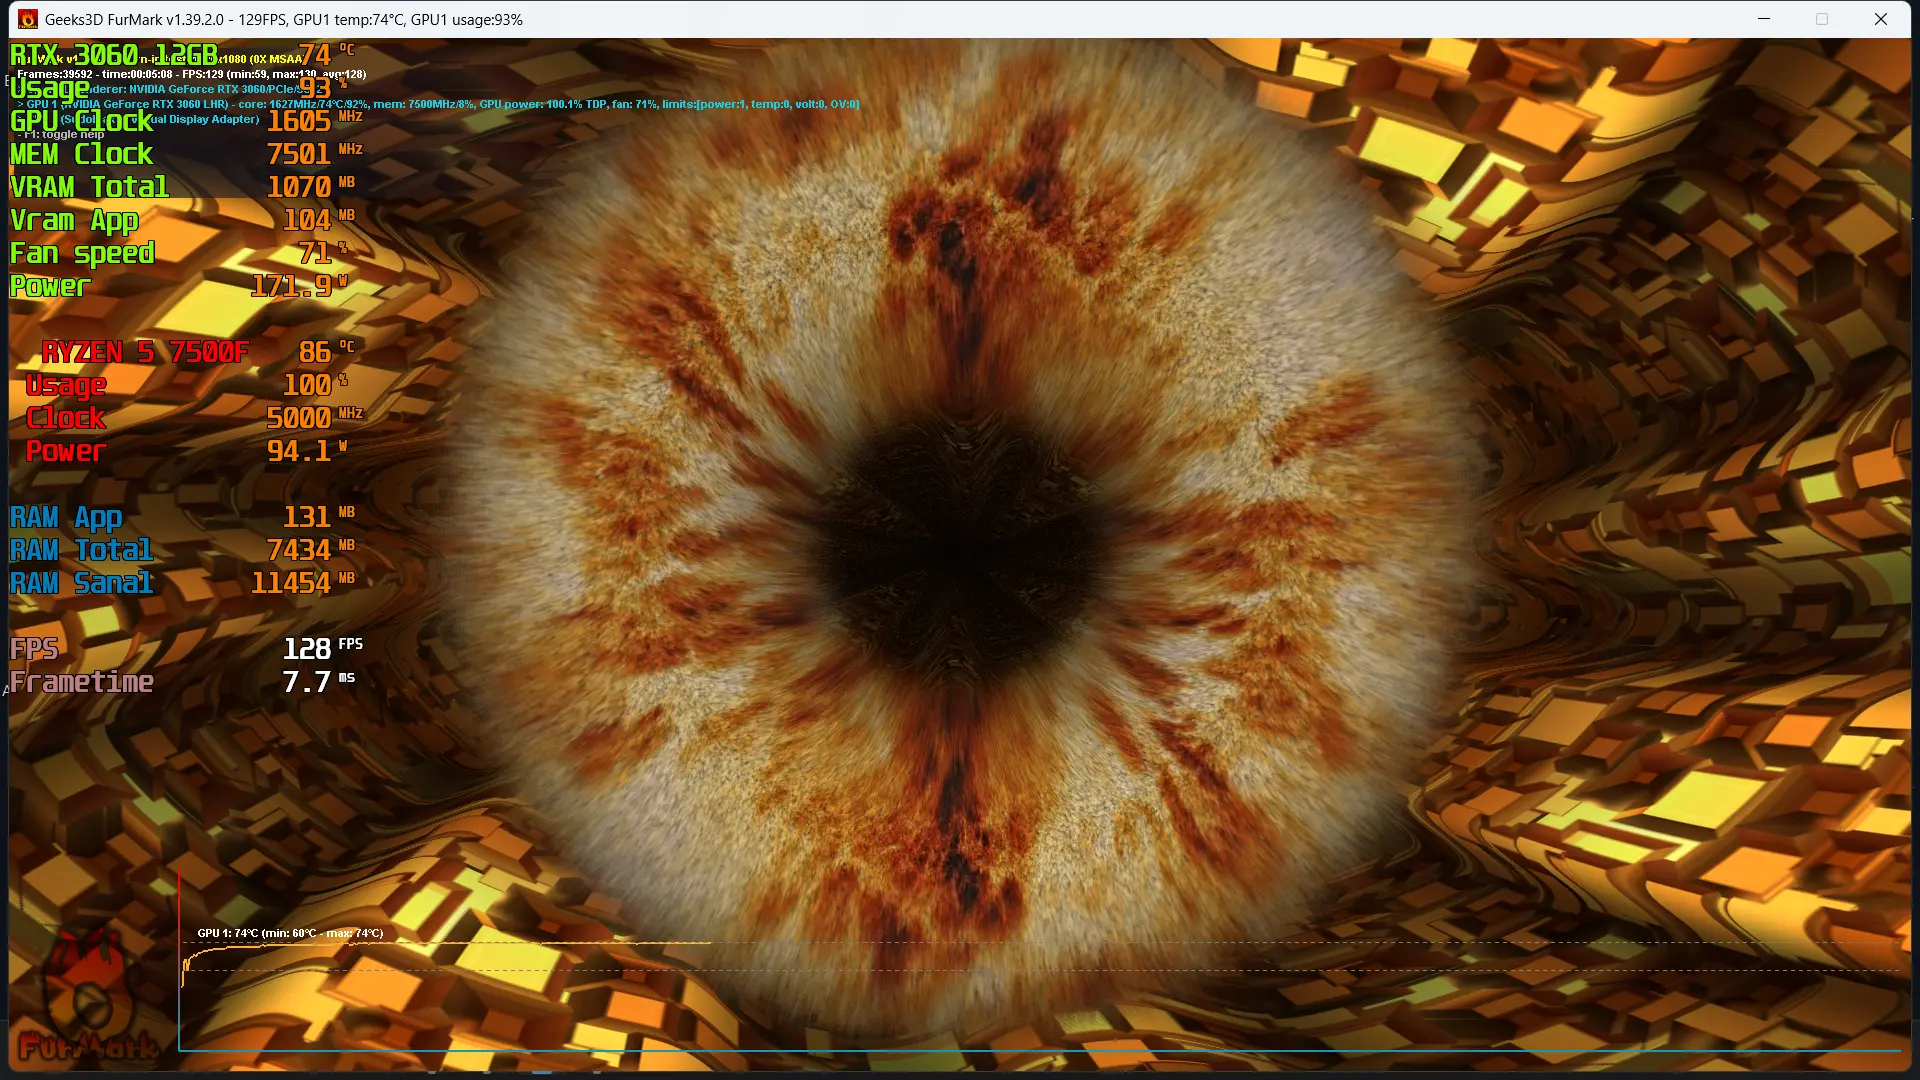Image resolution: width=1920 pixels, height=1080 pixels.
Task: Click the 'RYZEN 5 7500F' CPU heading
Action: 145,352
